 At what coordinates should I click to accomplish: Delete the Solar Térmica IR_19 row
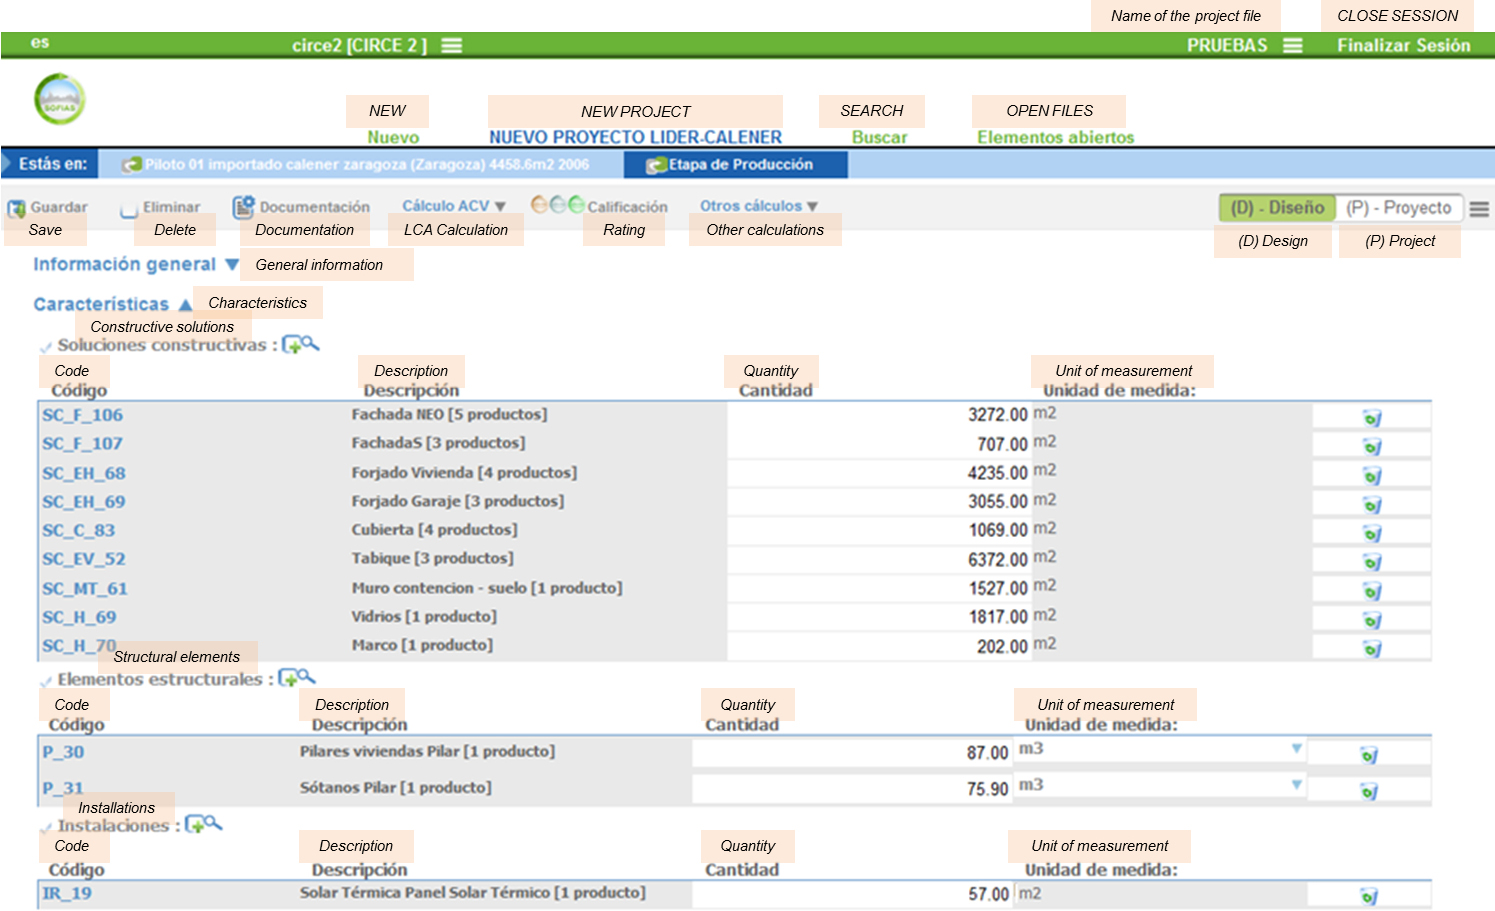point(1369,897)
